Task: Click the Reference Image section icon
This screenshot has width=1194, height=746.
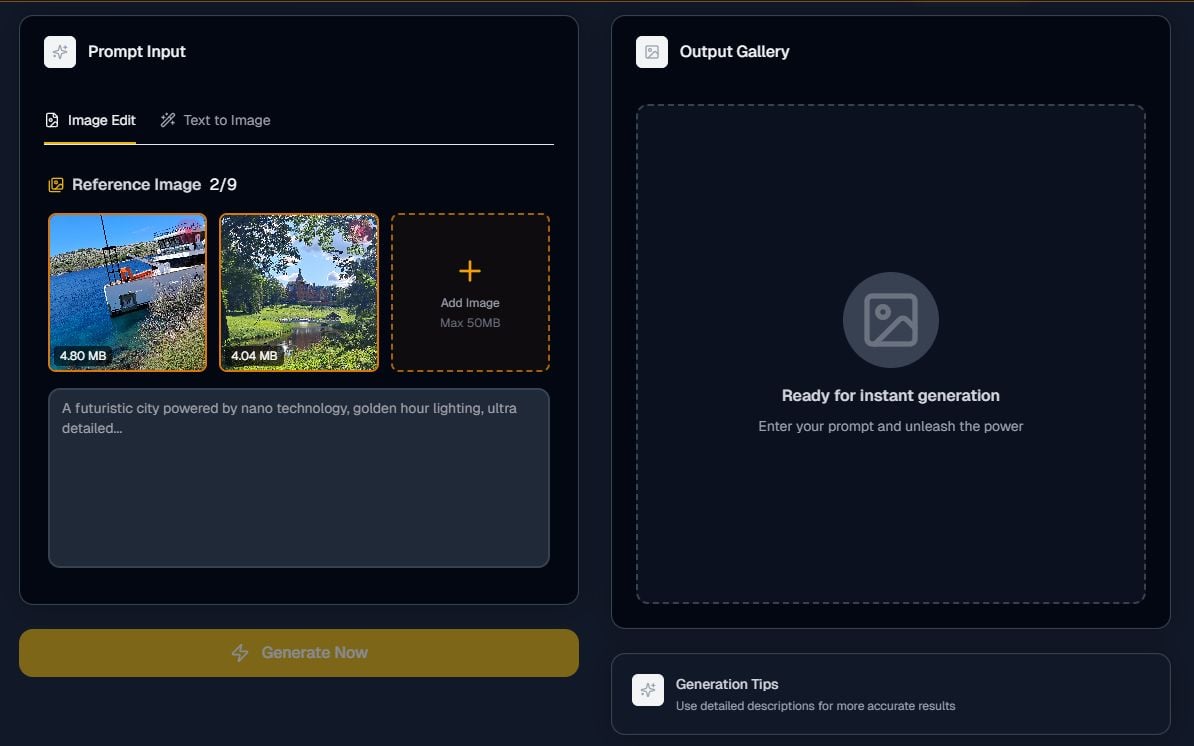Action: tap(56, 185)
